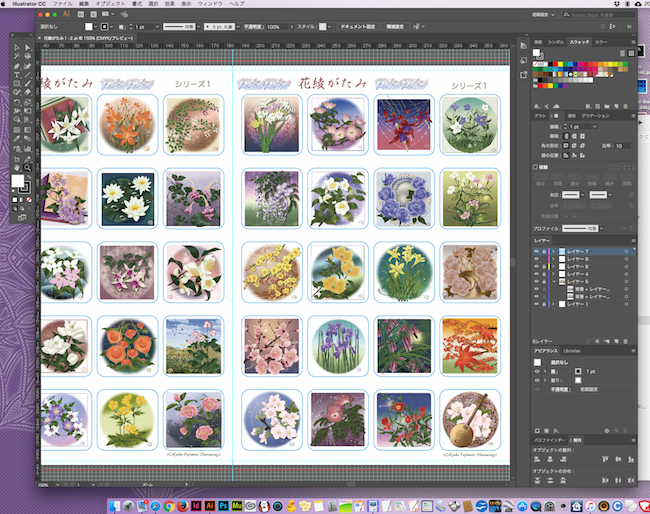Open stroke profile dropdown
Image resolution: width=650 pixels, height=514 pixels.
[x=601, y=228]
